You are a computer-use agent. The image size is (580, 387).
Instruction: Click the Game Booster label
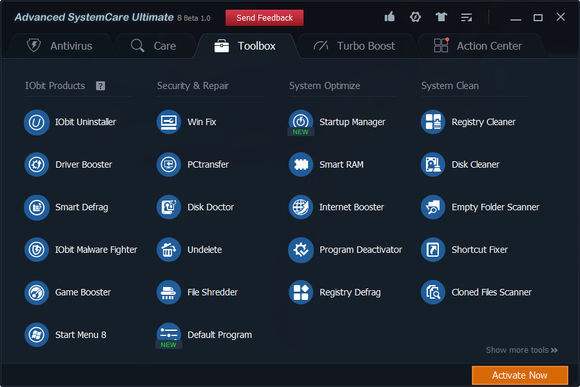83,292
